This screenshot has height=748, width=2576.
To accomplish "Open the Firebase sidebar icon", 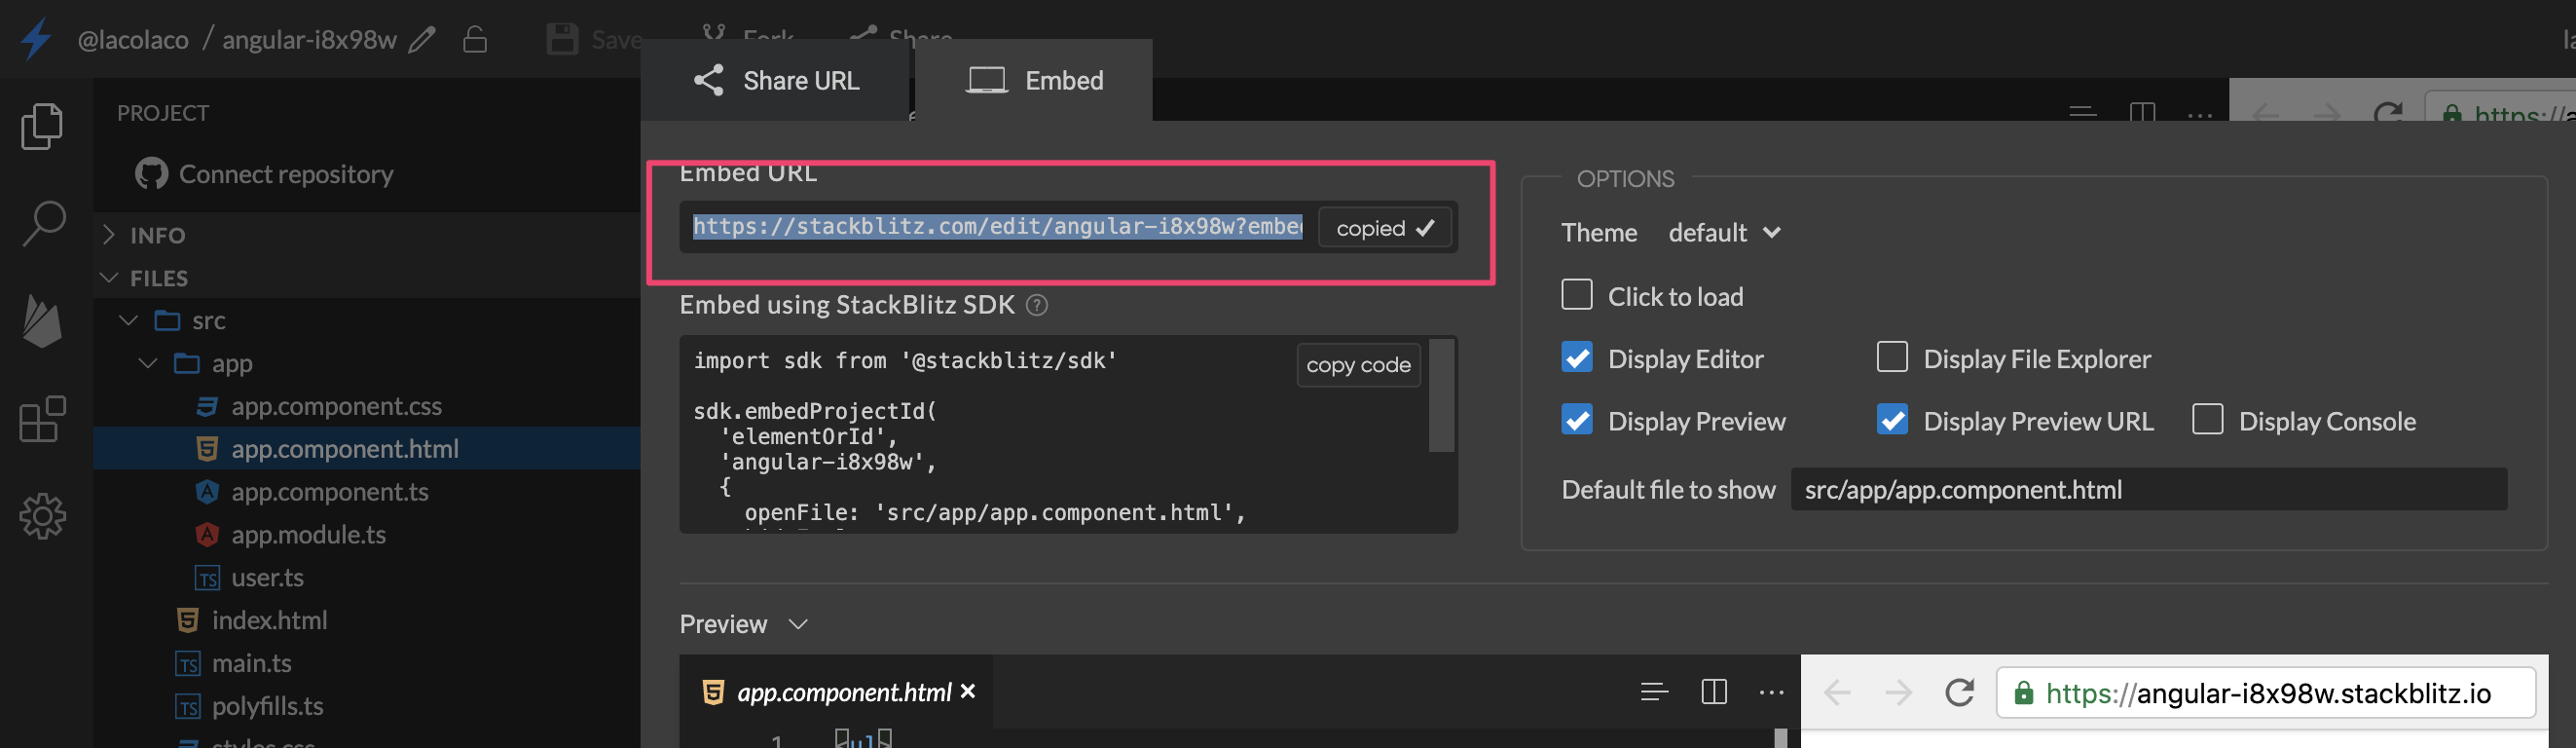I will 43,321.
